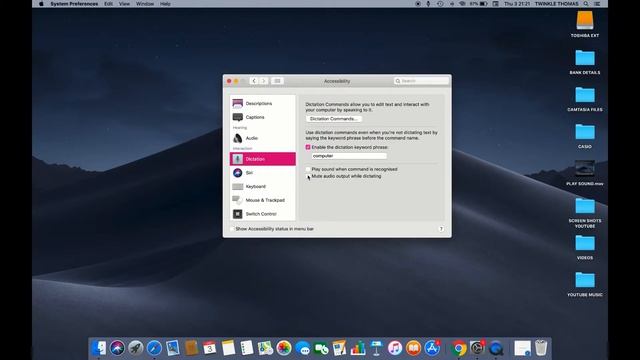Open the Edit menu

(108, 4)
